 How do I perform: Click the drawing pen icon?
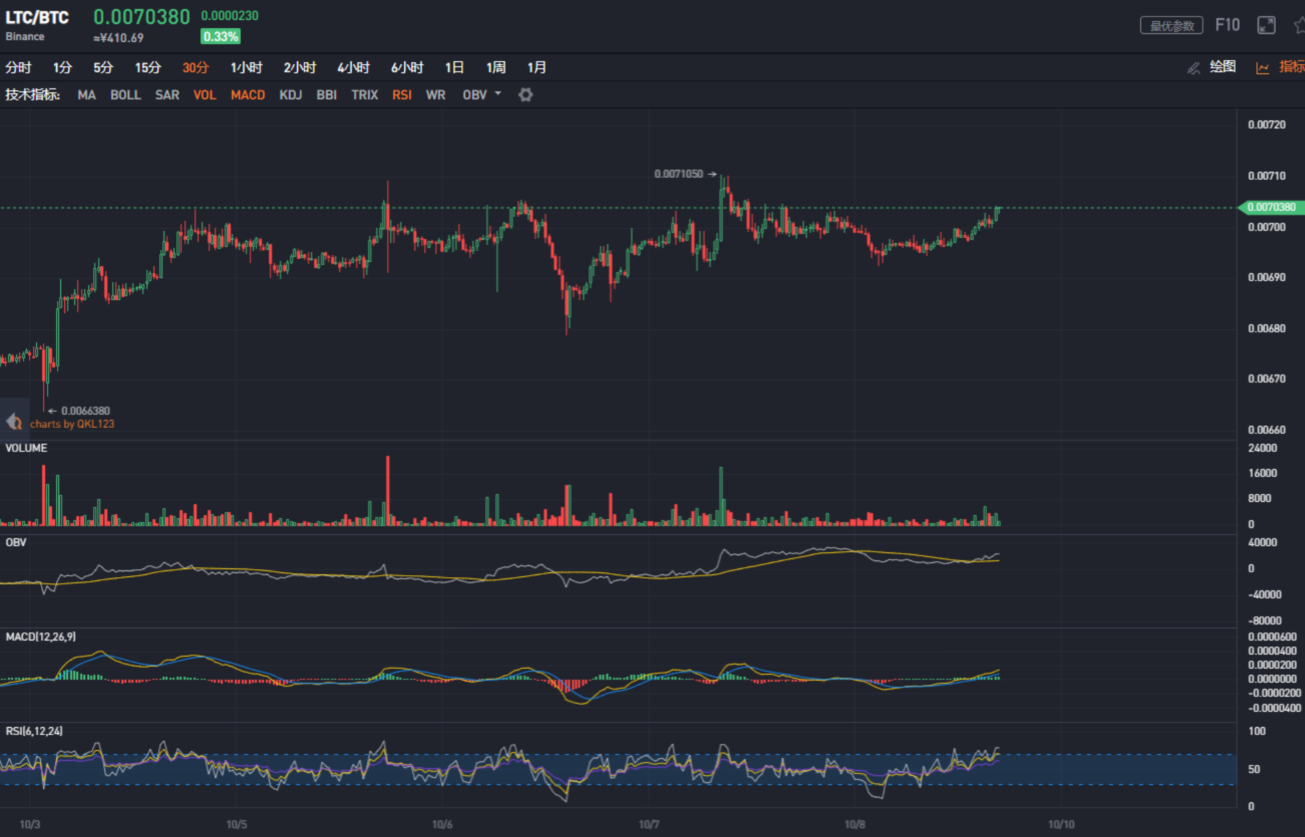(1193, 68)
